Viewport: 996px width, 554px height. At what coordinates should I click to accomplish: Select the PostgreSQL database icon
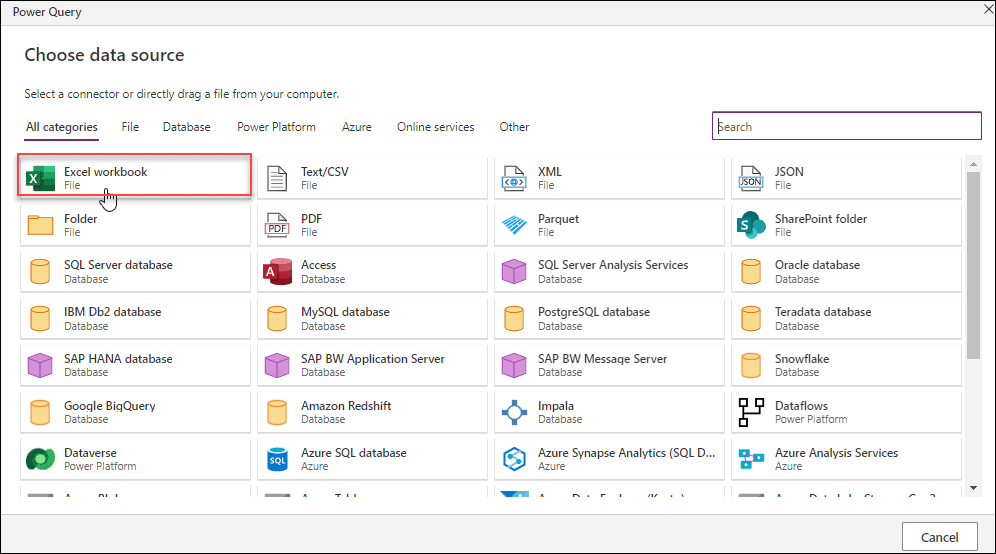pyautogui.click(x=514, y=318)
